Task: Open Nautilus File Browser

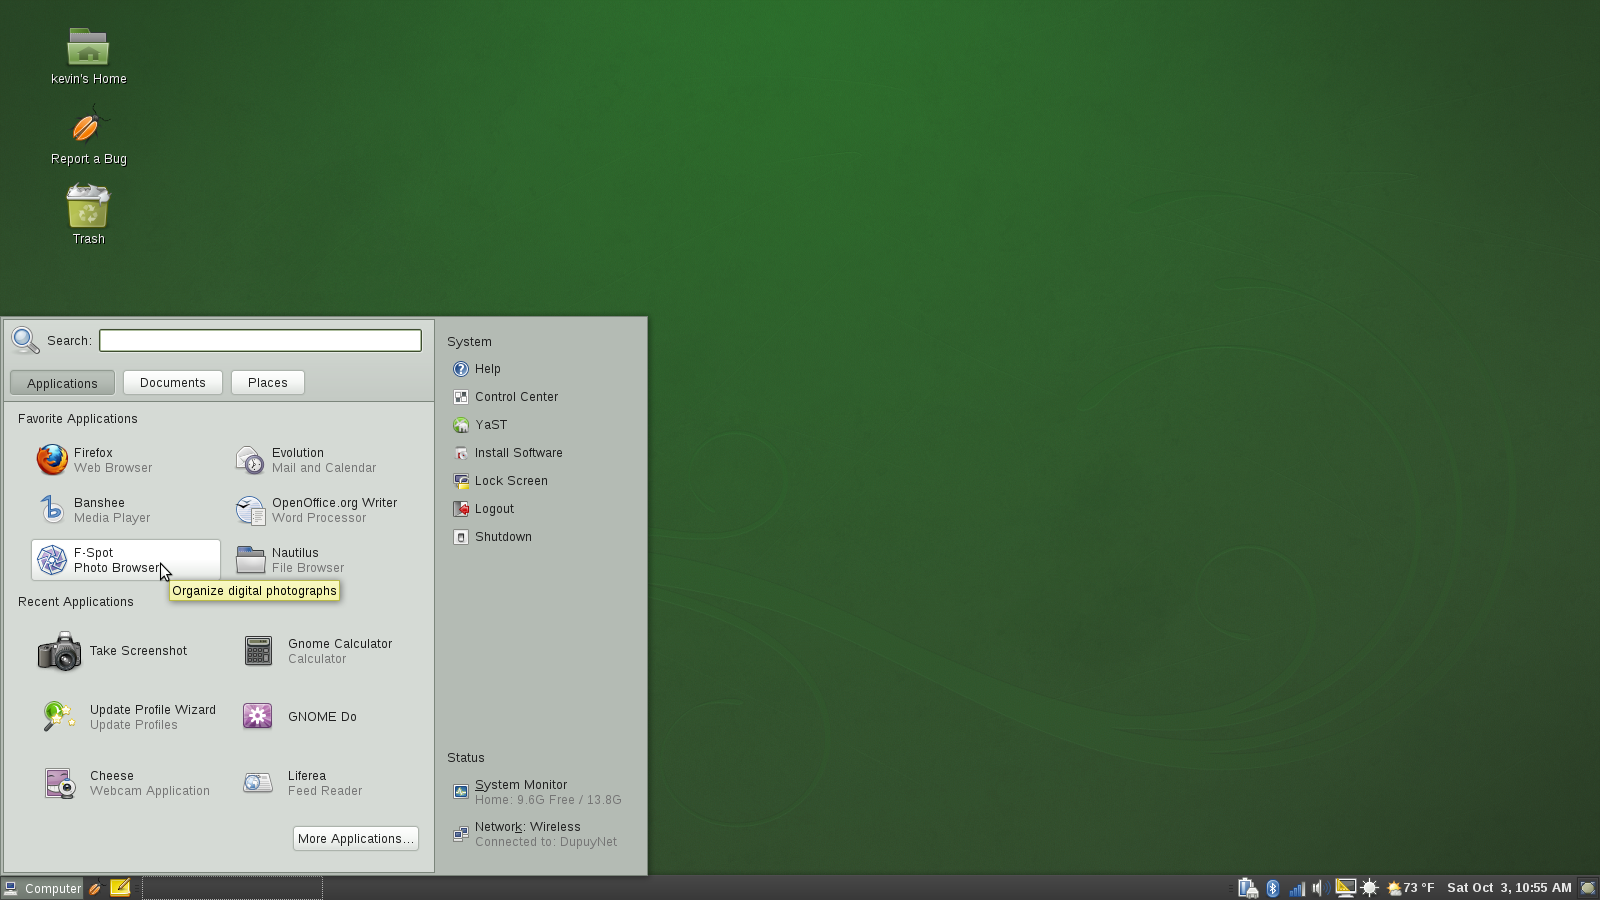Action: coord(300,560)
